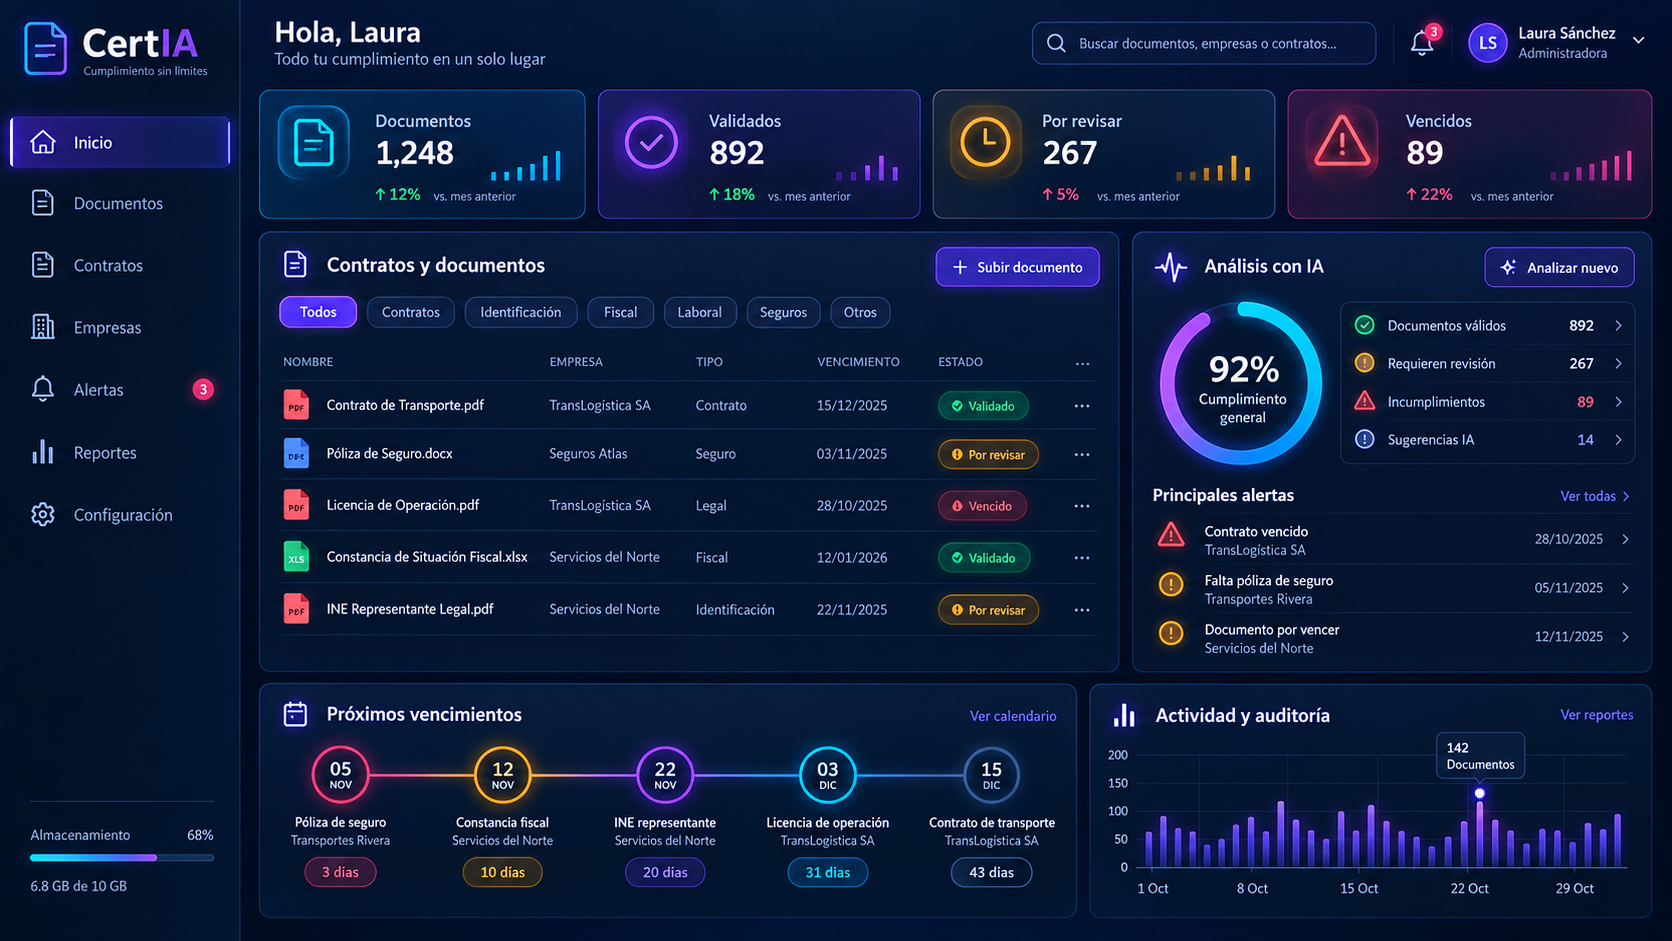Viewport: 1672px width, 941px height.
Task: Open the Contrato vencido alert chevron
Action: [x=1626, y=539]
